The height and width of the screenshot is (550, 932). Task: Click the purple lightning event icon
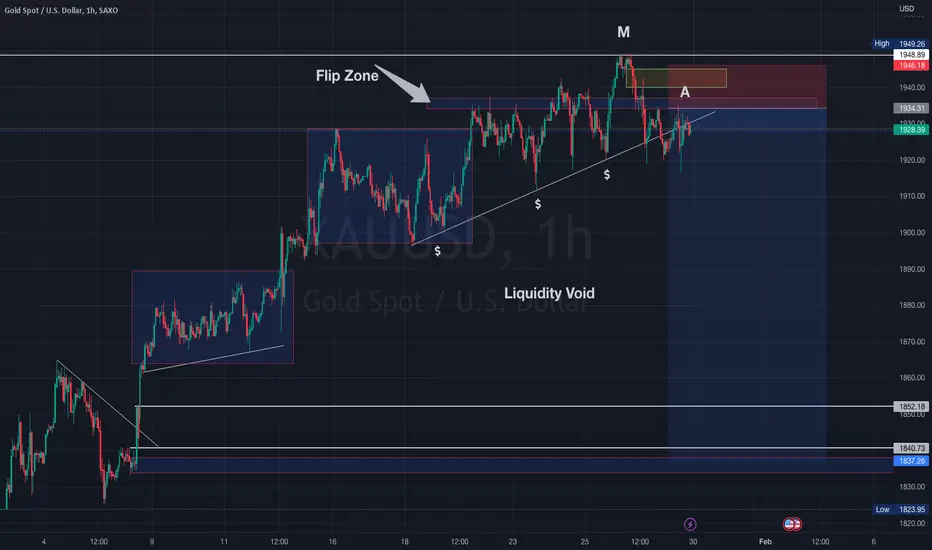(690, 524)
